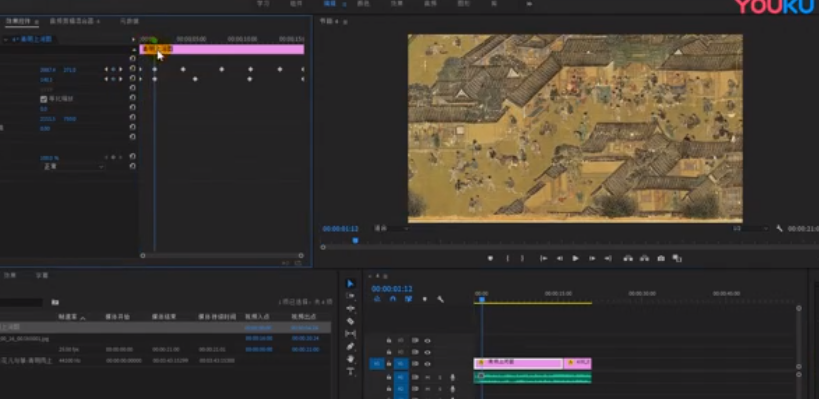819x399 pixels.
Task: Pick the Pen tool
Action: pos(350,346)
